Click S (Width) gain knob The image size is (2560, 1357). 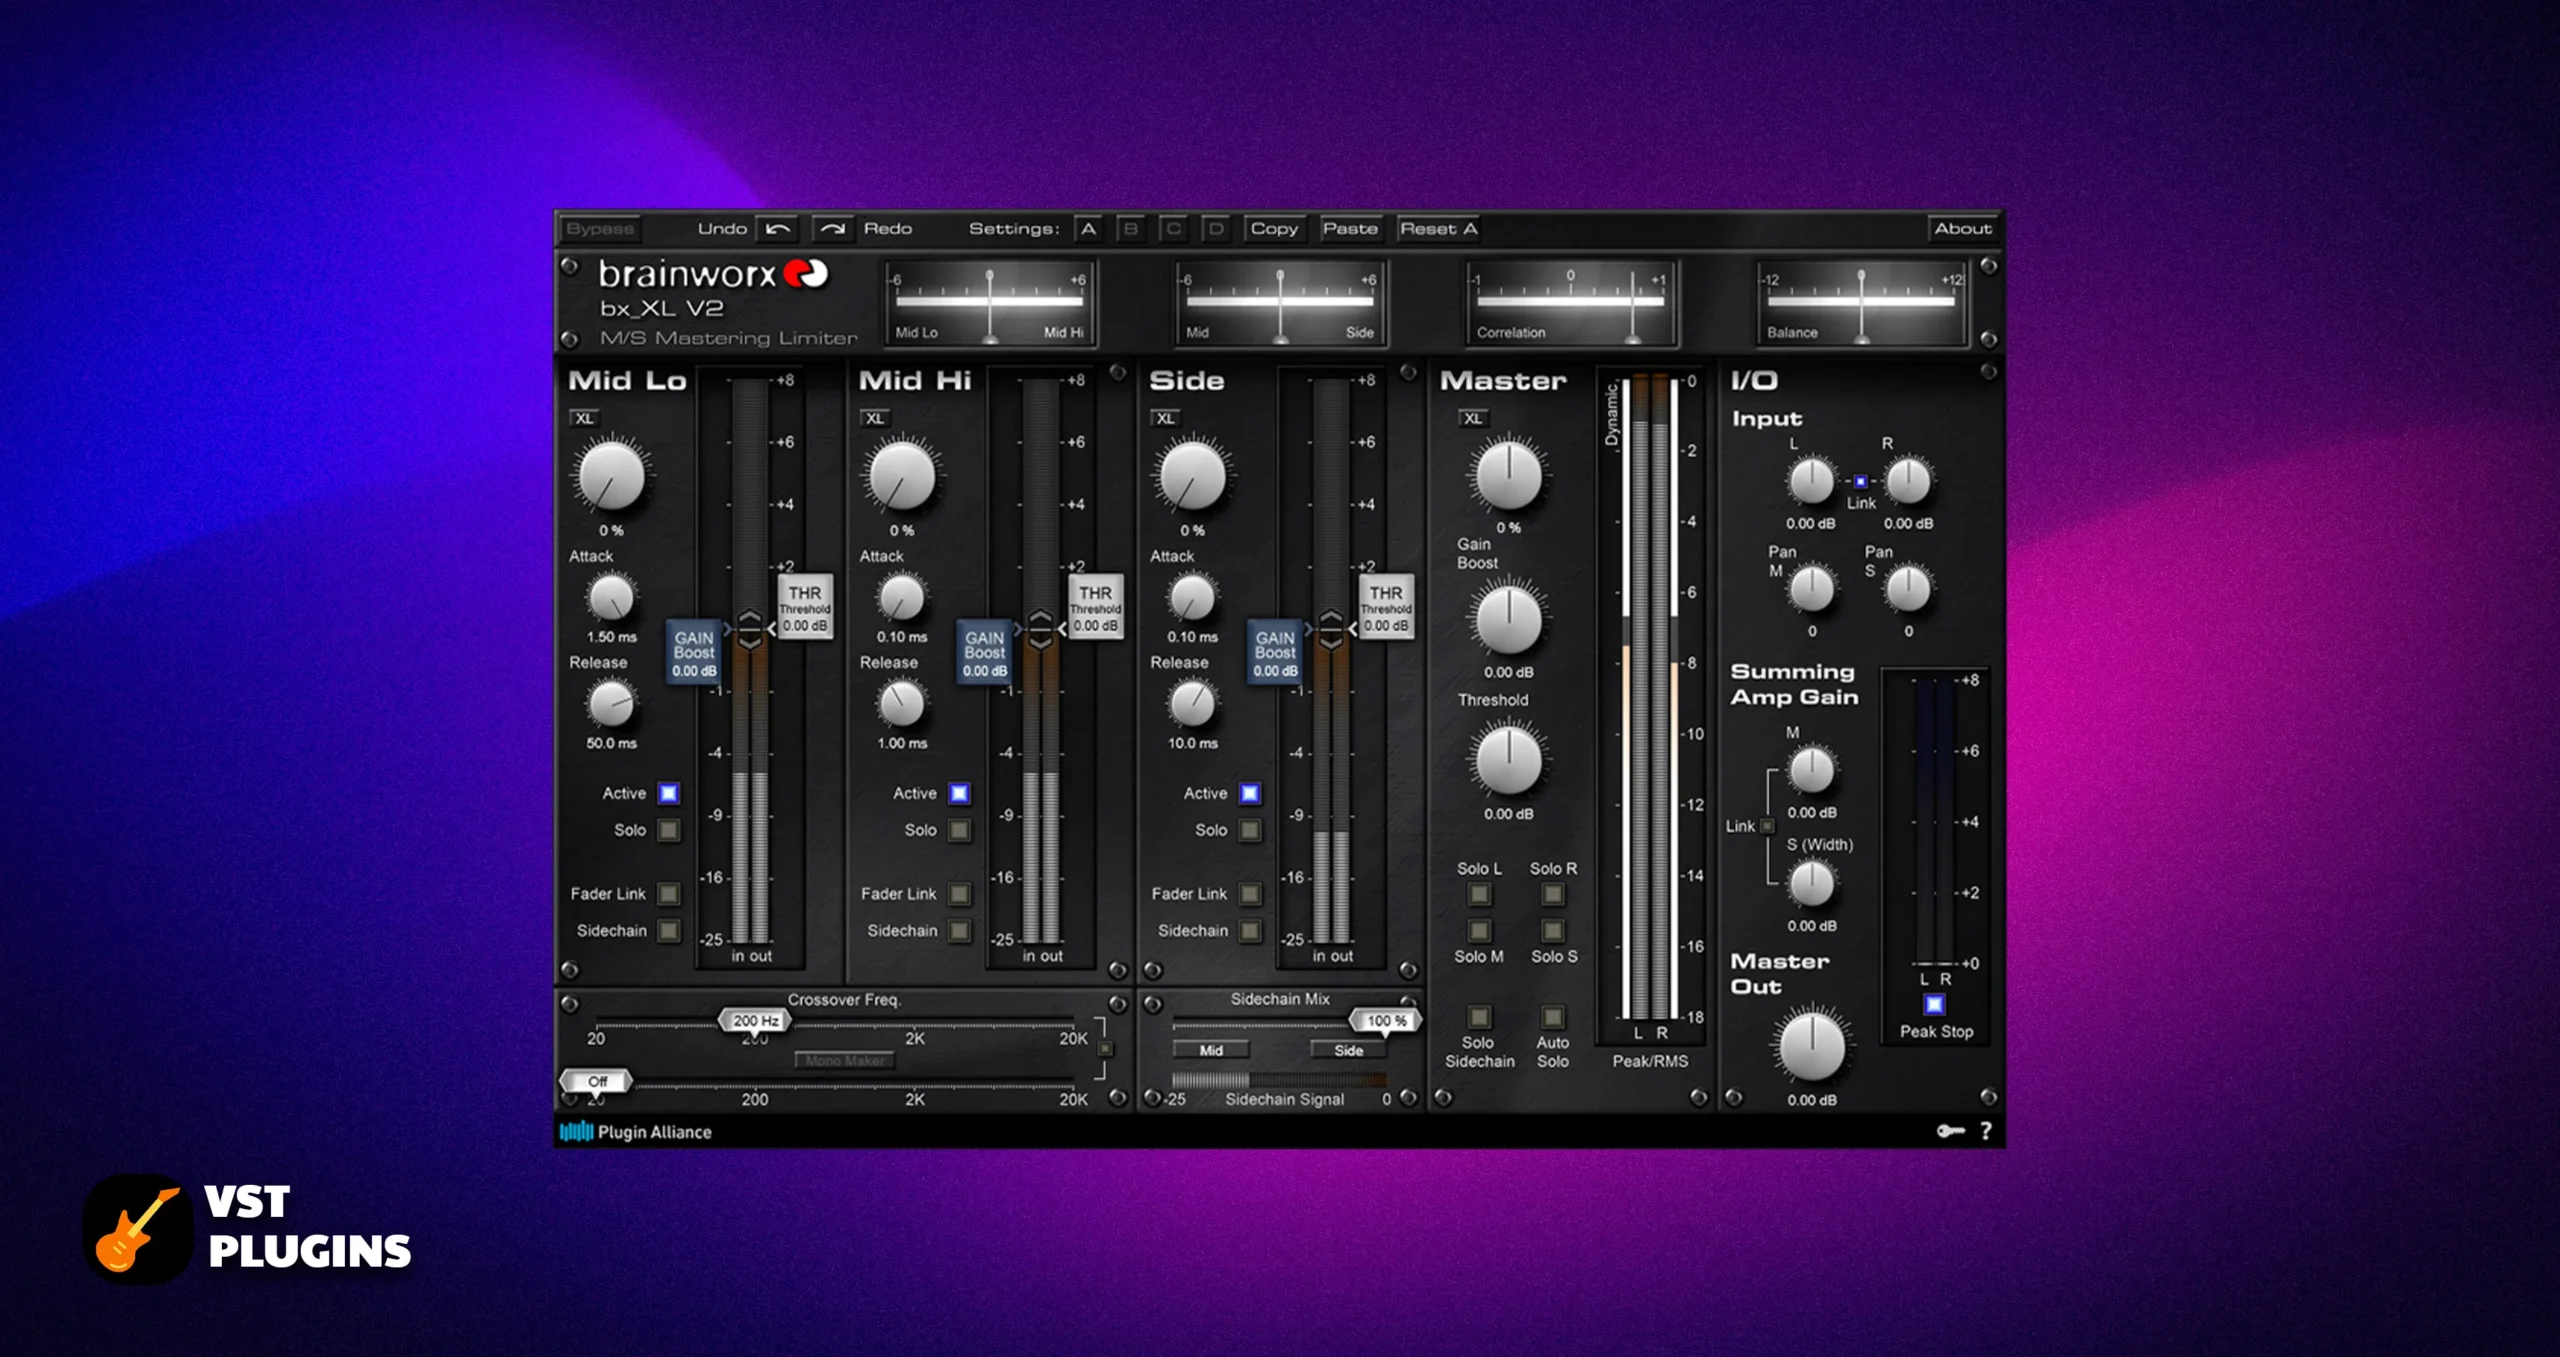(x=1811, y=883)
